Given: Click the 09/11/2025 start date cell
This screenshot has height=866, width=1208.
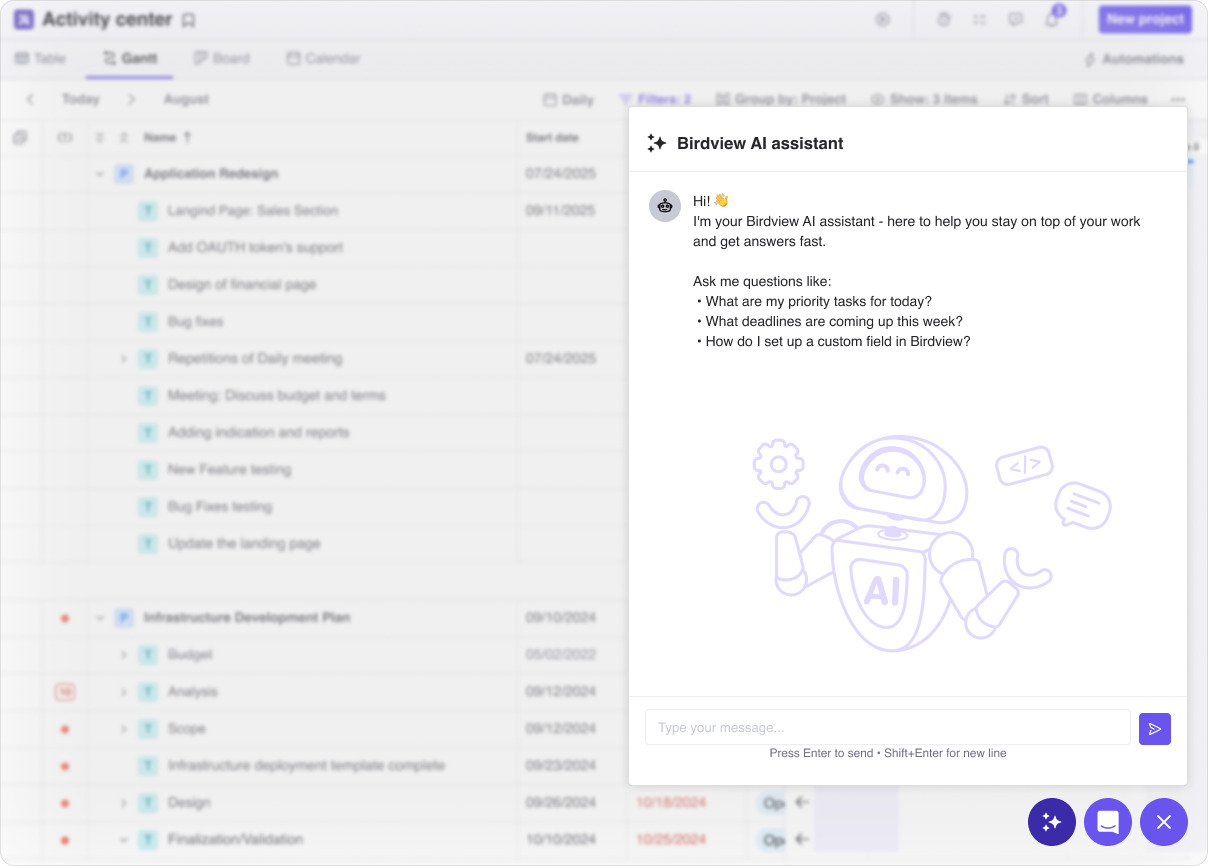Looking at the screenshot, I should pyautogui.click(x=561, y=211).
